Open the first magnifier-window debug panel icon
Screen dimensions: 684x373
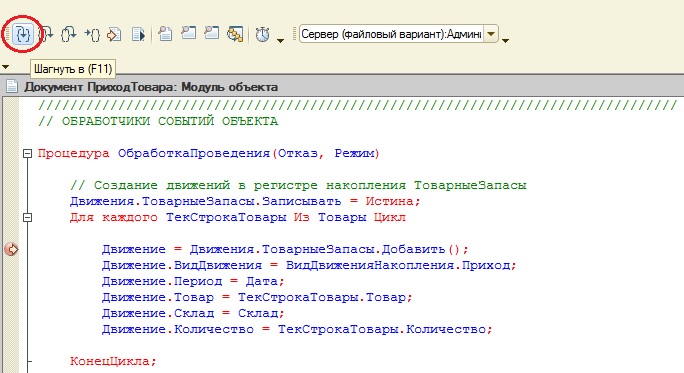188,34
